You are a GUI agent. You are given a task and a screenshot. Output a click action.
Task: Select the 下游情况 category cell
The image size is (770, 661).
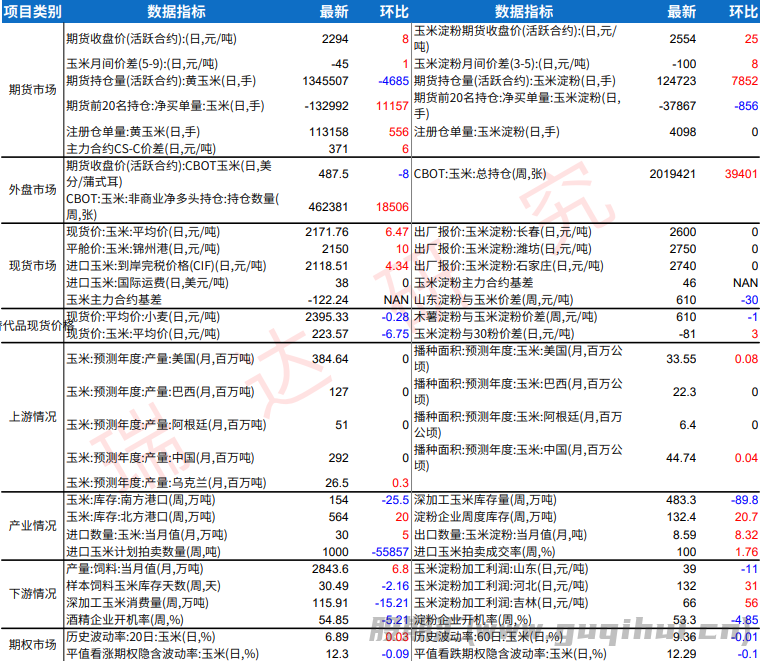tap(31, 593)
